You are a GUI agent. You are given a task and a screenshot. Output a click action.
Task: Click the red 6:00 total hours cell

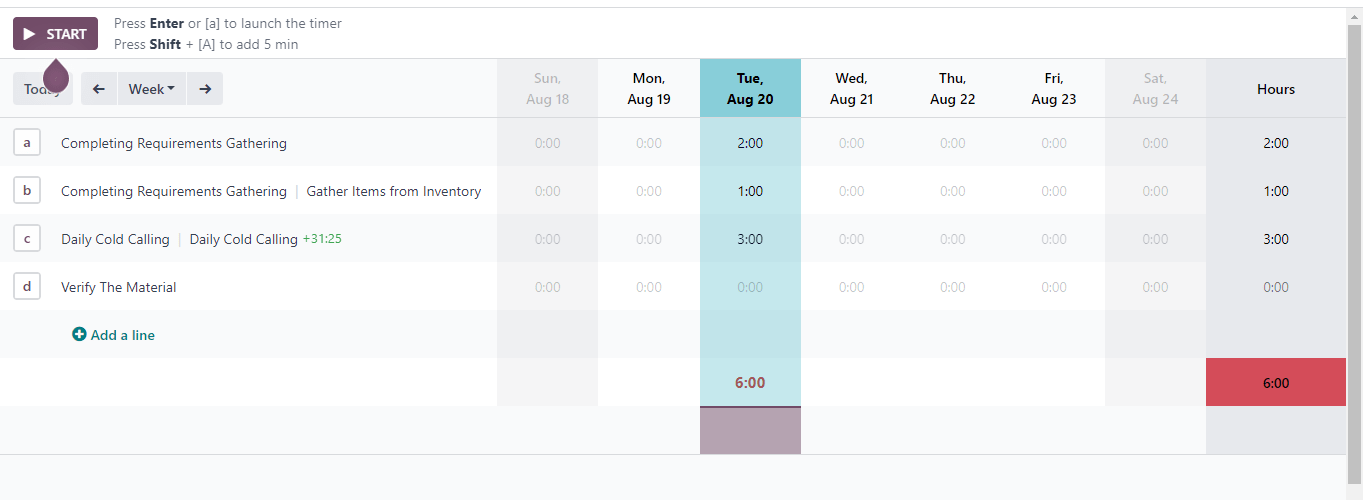click(1276, 383)
